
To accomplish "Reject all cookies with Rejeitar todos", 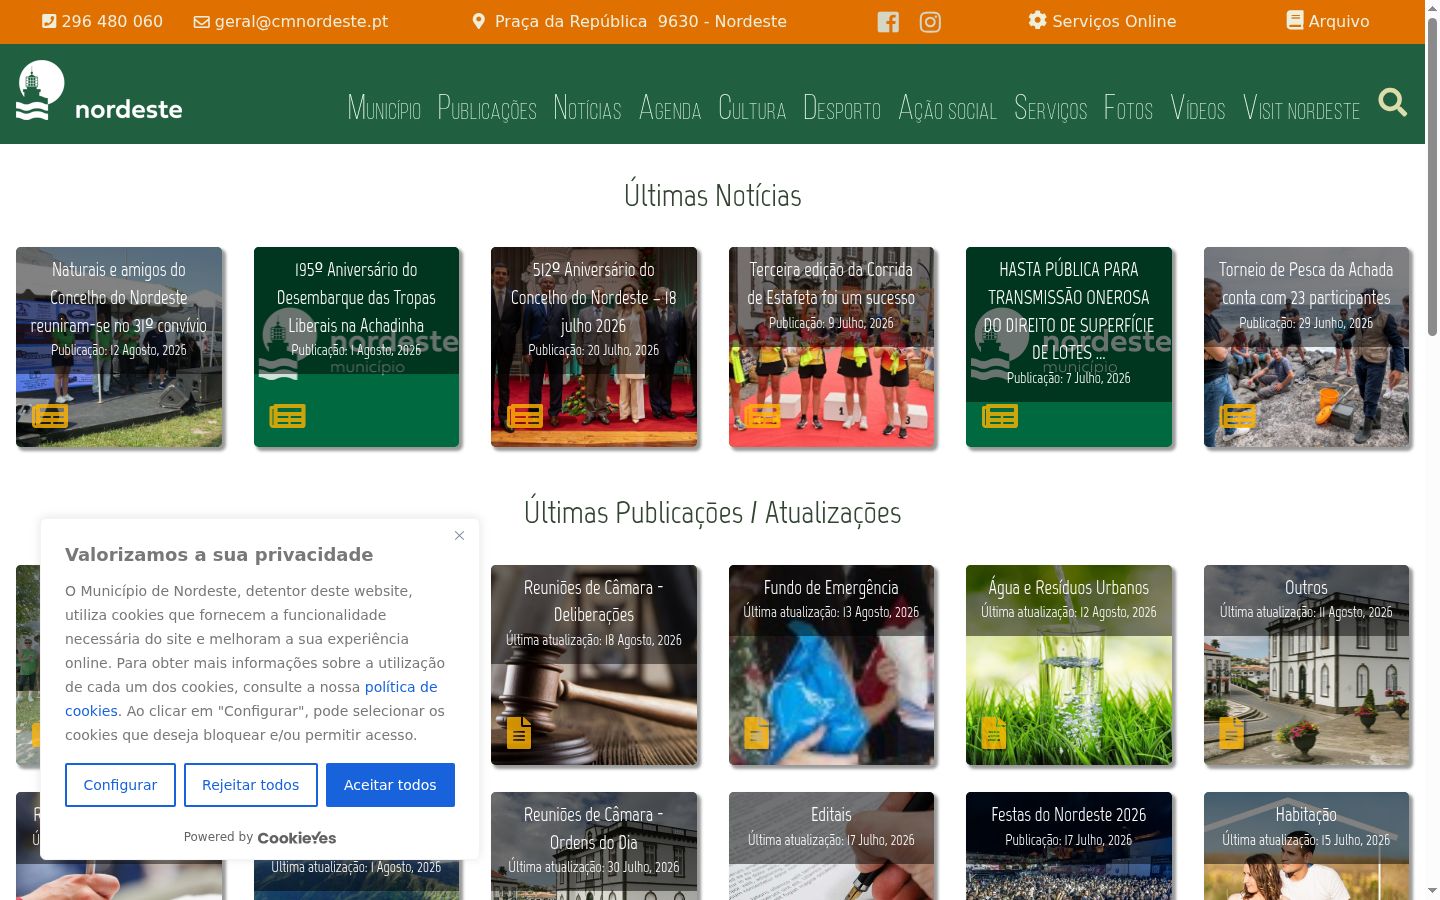I will coord(251,785).
